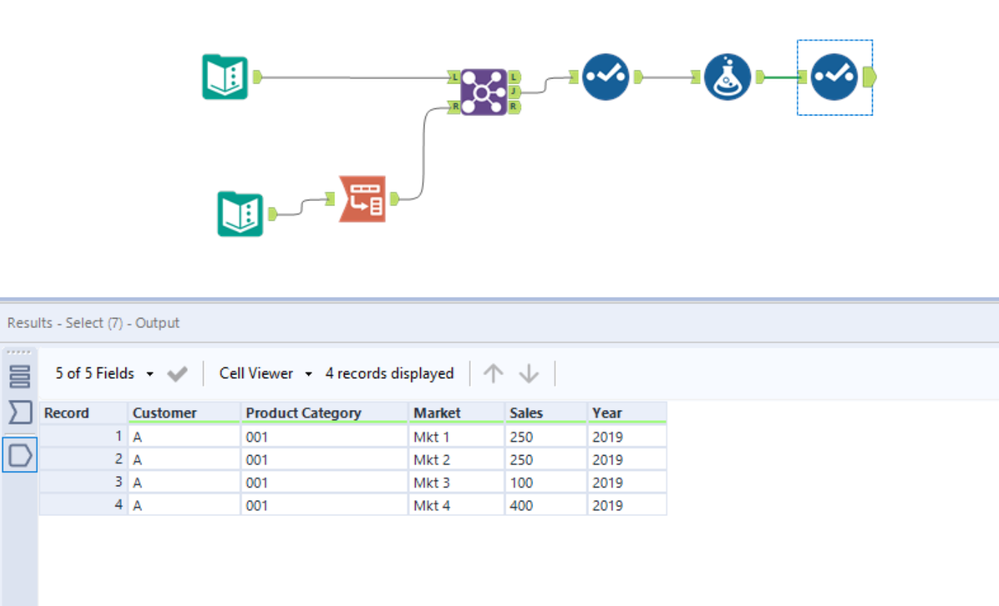This screenshot has width=999, height=606.
Task: Select the highlighted last Select tool
Action: point(834,77)
